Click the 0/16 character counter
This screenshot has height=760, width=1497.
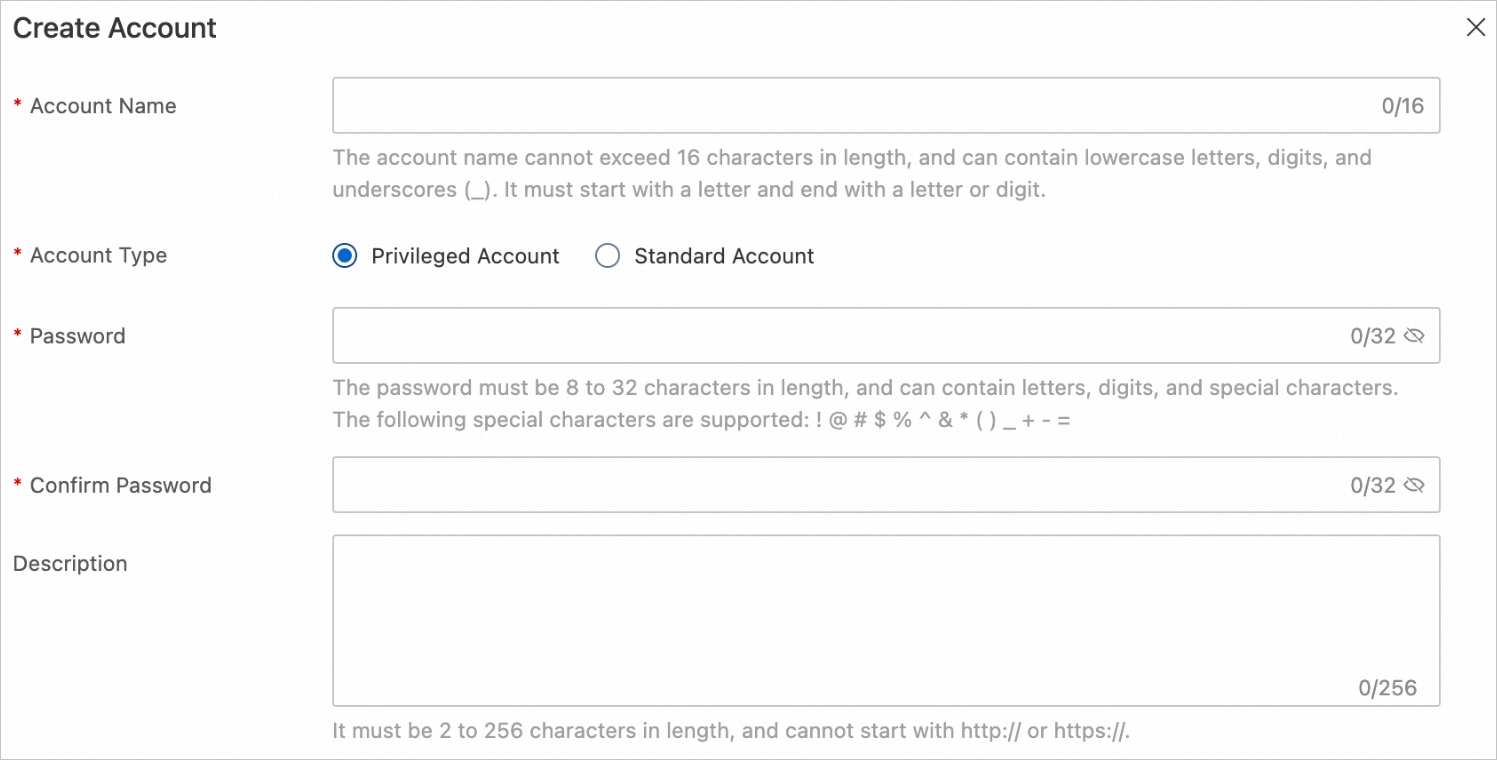1402,106
